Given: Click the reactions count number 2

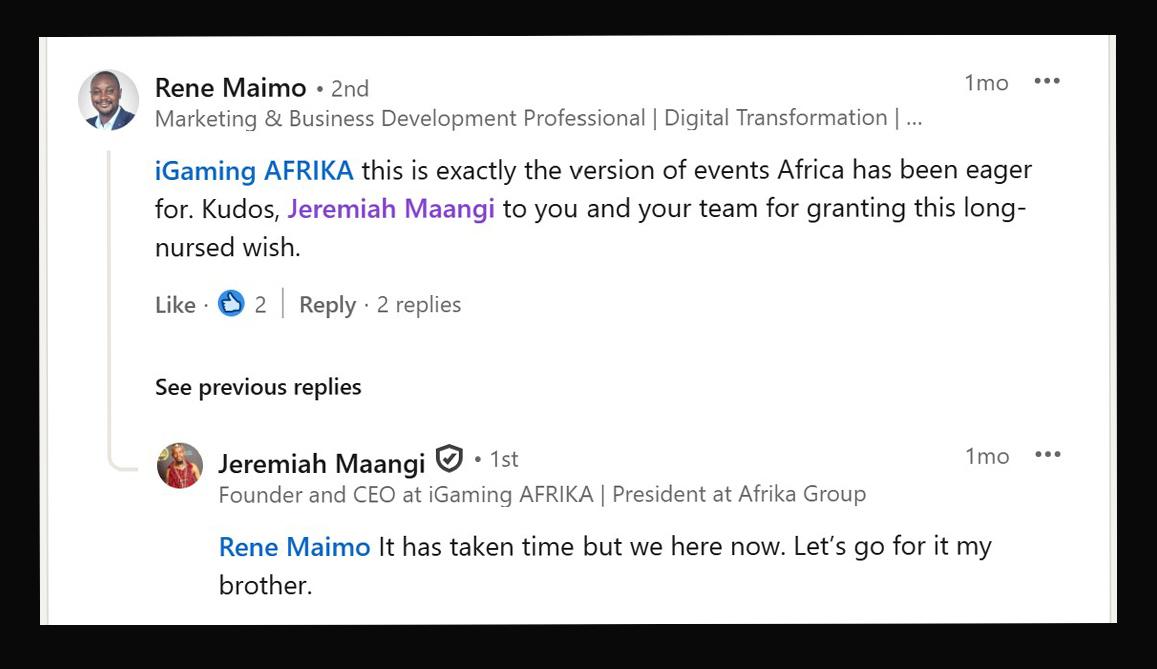Looking at the screenshot, I should (260, 305).
